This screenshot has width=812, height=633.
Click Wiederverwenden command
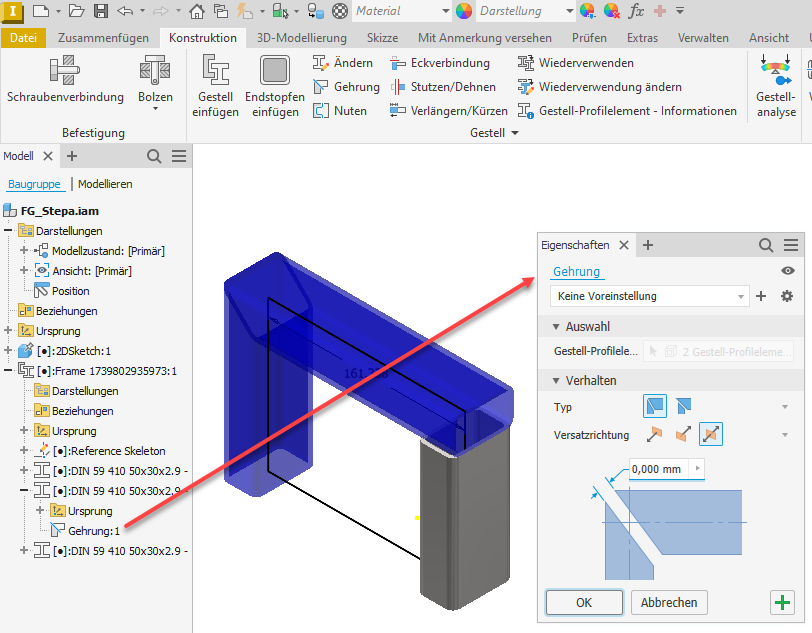(x=575, y=63)
